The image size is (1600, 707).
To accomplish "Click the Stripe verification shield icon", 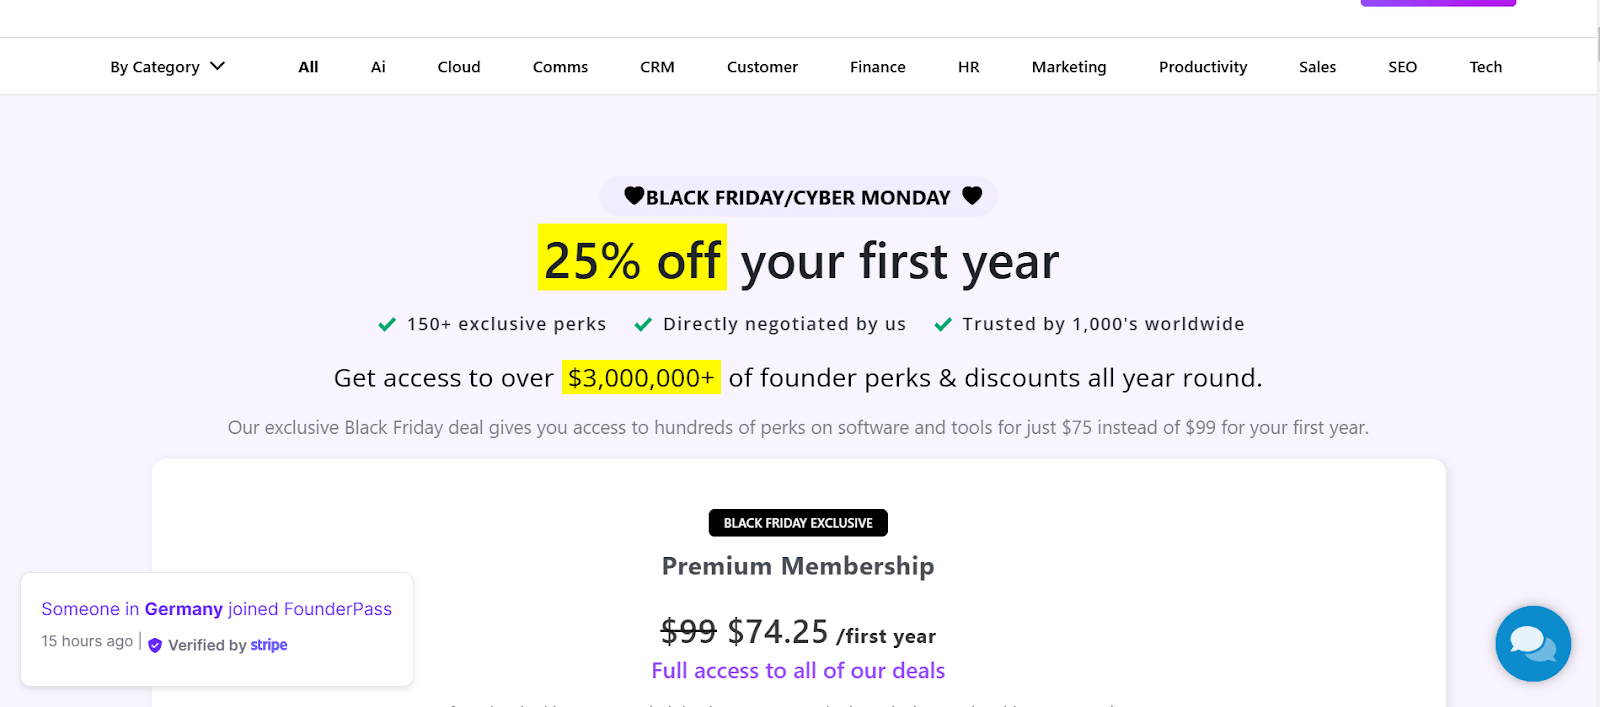I will point(155,645).
